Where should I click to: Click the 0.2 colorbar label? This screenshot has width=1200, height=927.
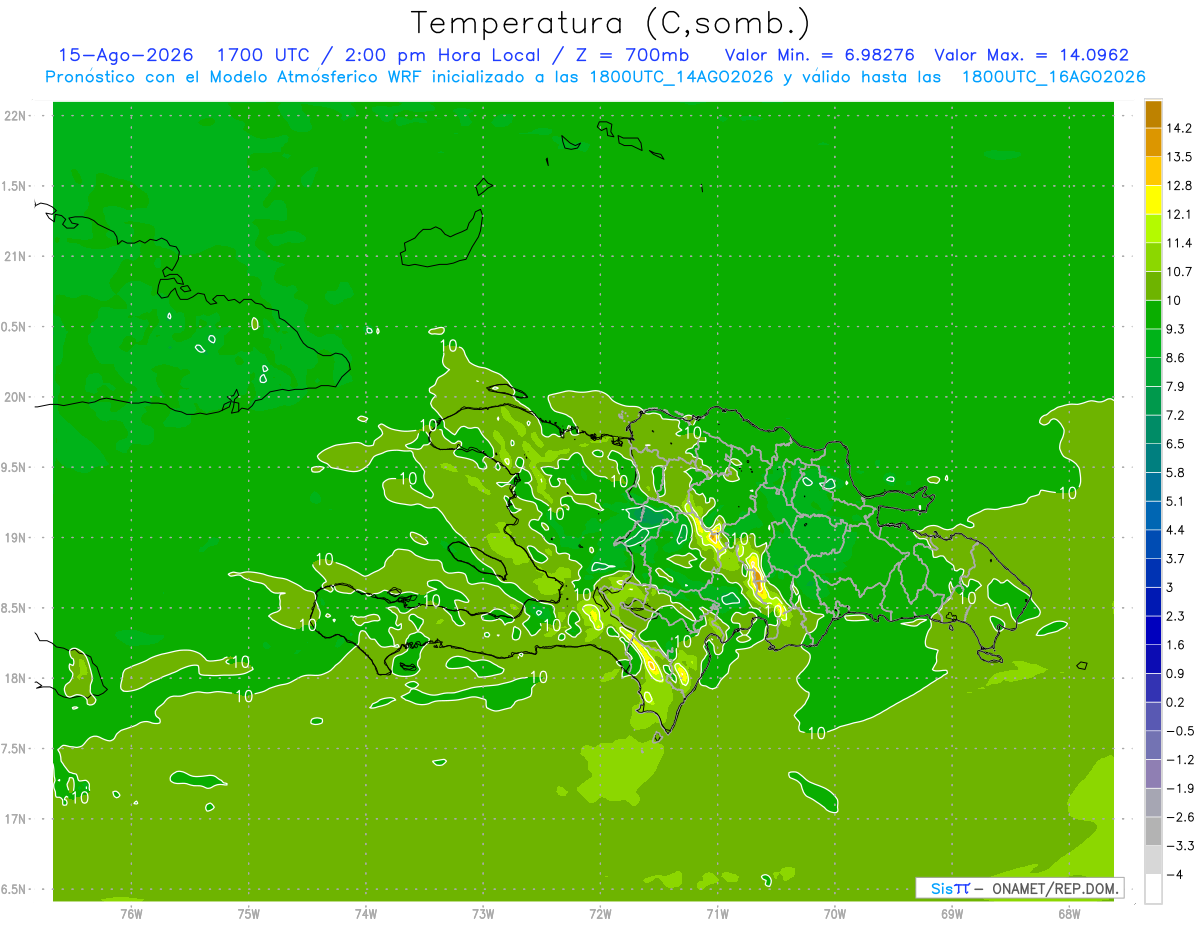(x=1176, y=702)
